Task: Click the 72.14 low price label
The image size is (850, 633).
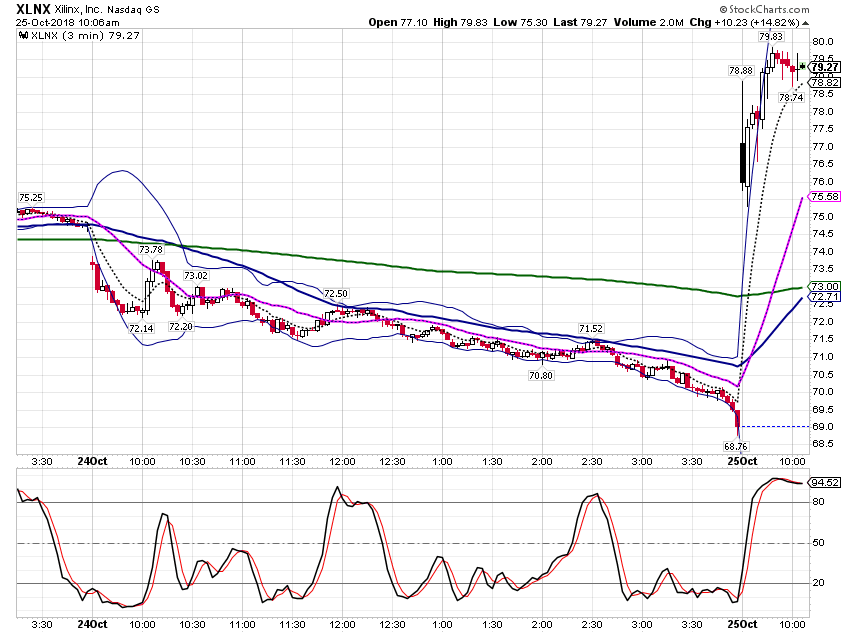Action: click(x=141, y=328)
